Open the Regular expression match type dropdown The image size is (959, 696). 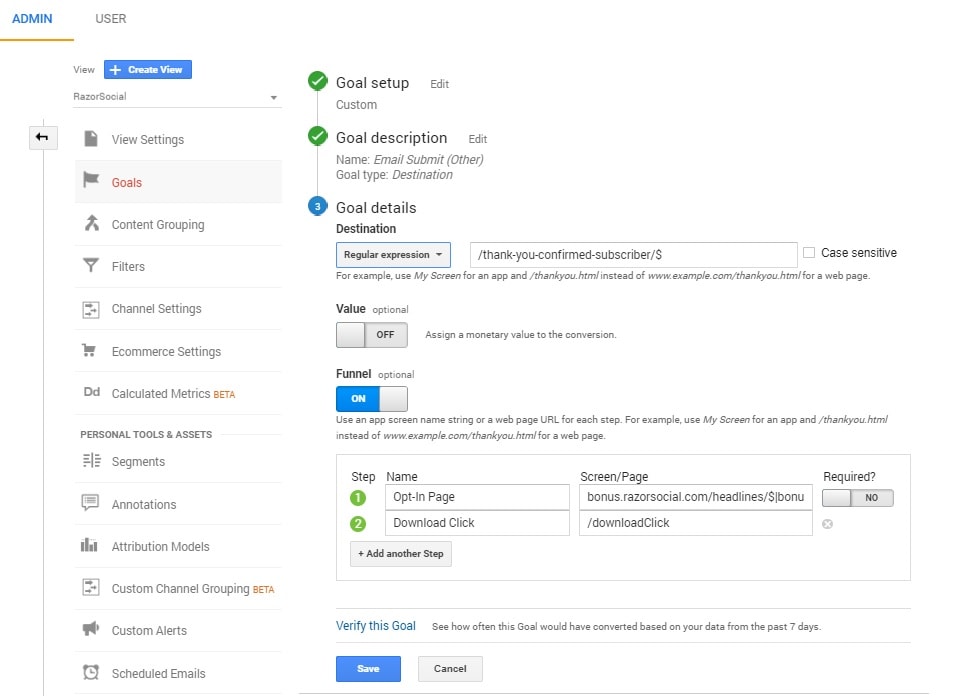click(x=393, y=255)
